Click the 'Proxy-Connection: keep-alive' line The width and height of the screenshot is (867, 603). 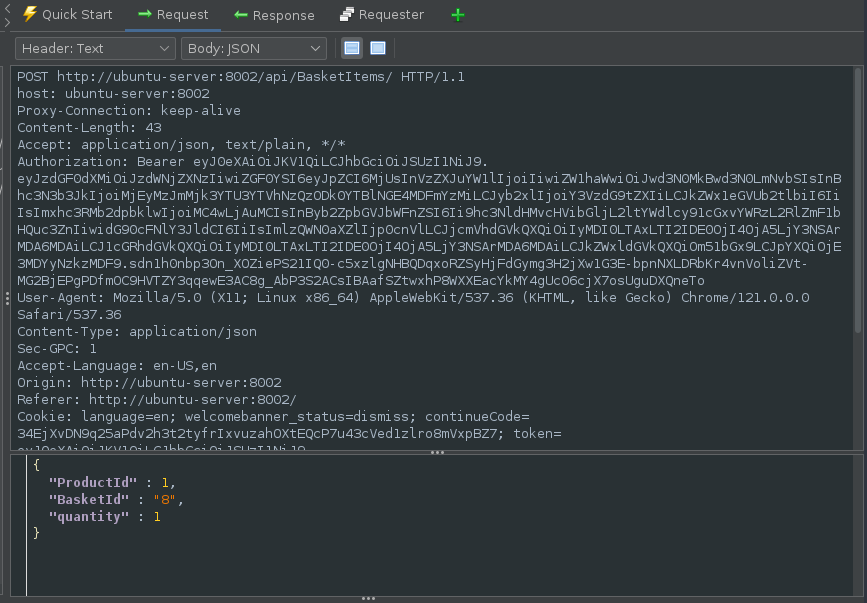click(x=129, y=111)
